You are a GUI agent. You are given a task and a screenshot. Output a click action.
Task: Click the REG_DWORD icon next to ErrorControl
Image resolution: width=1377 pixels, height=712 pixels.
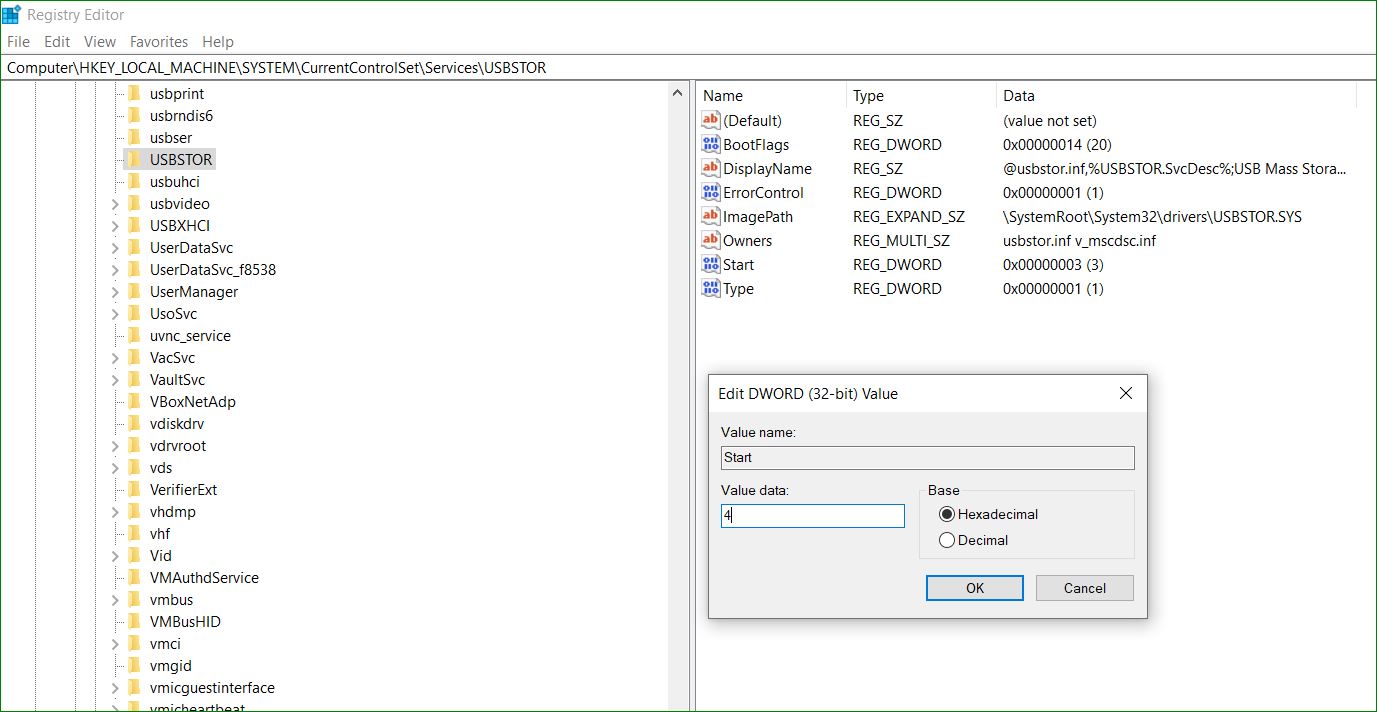pos(709,192)
